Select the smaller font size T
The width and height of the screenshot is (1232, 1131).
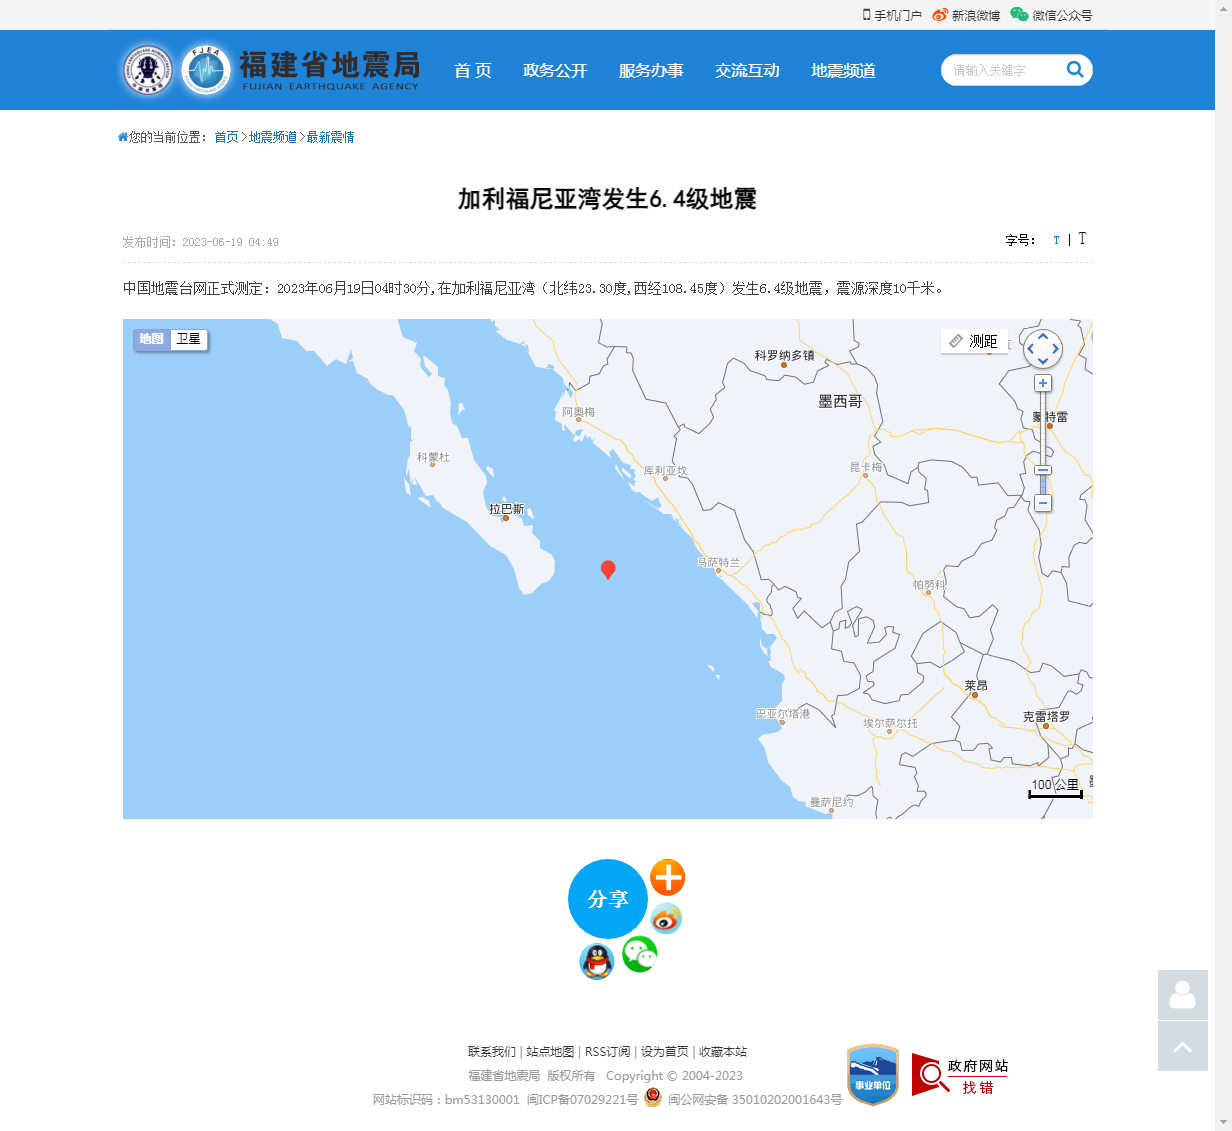pyautogui.click(x=1056, y=240)
